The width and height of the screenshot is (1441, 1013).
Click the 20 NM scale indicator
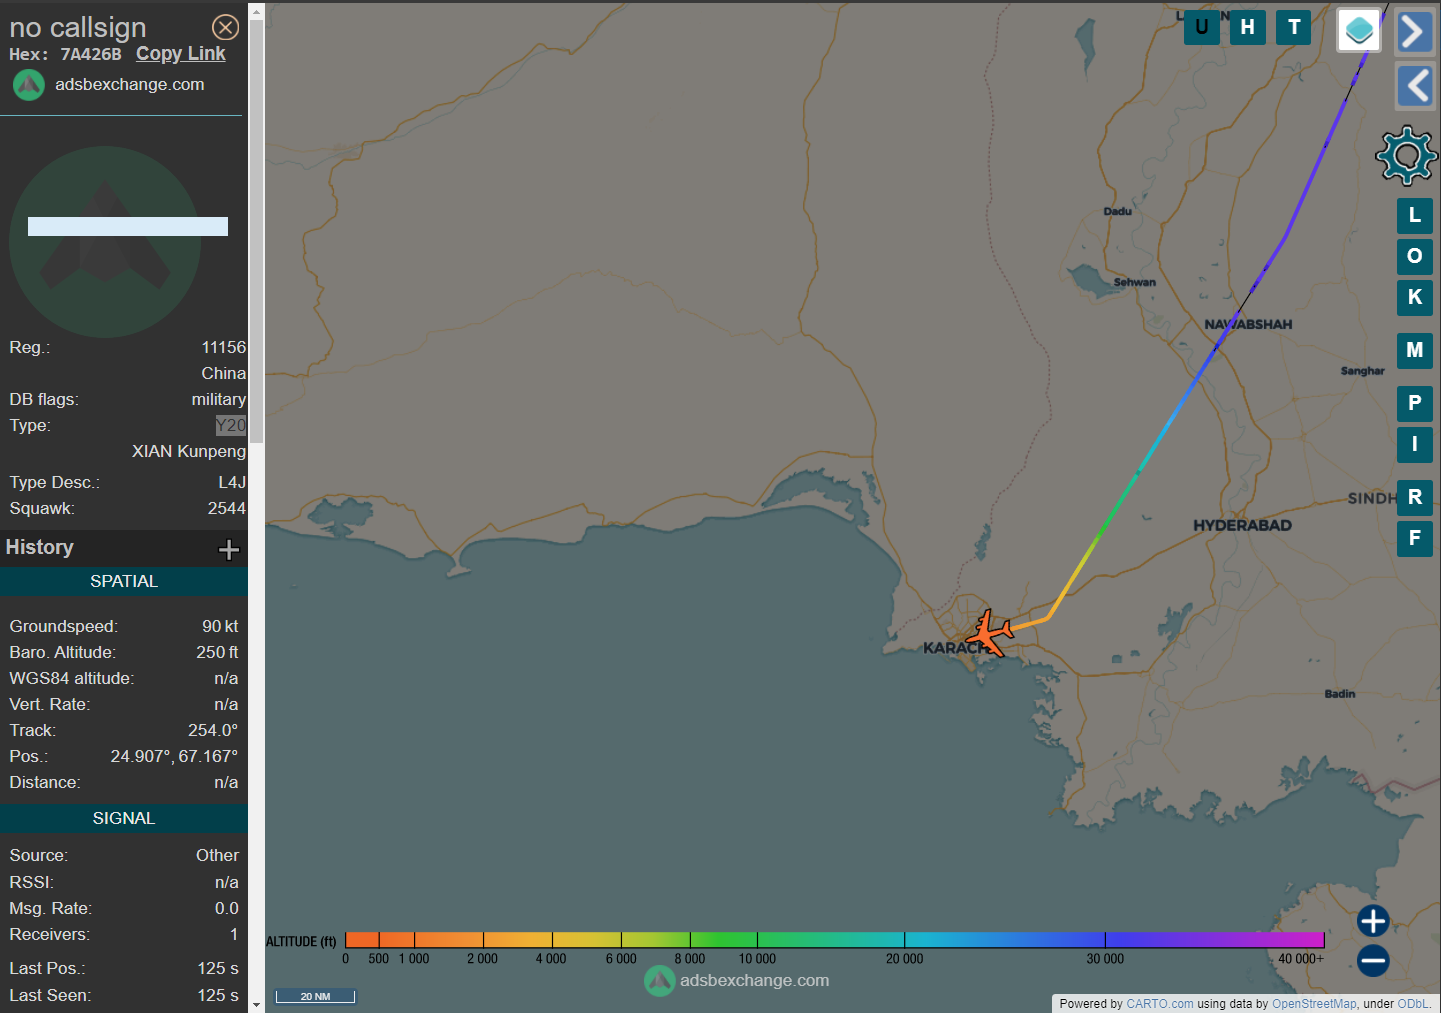pyautogui.click(x=315, y=996)
